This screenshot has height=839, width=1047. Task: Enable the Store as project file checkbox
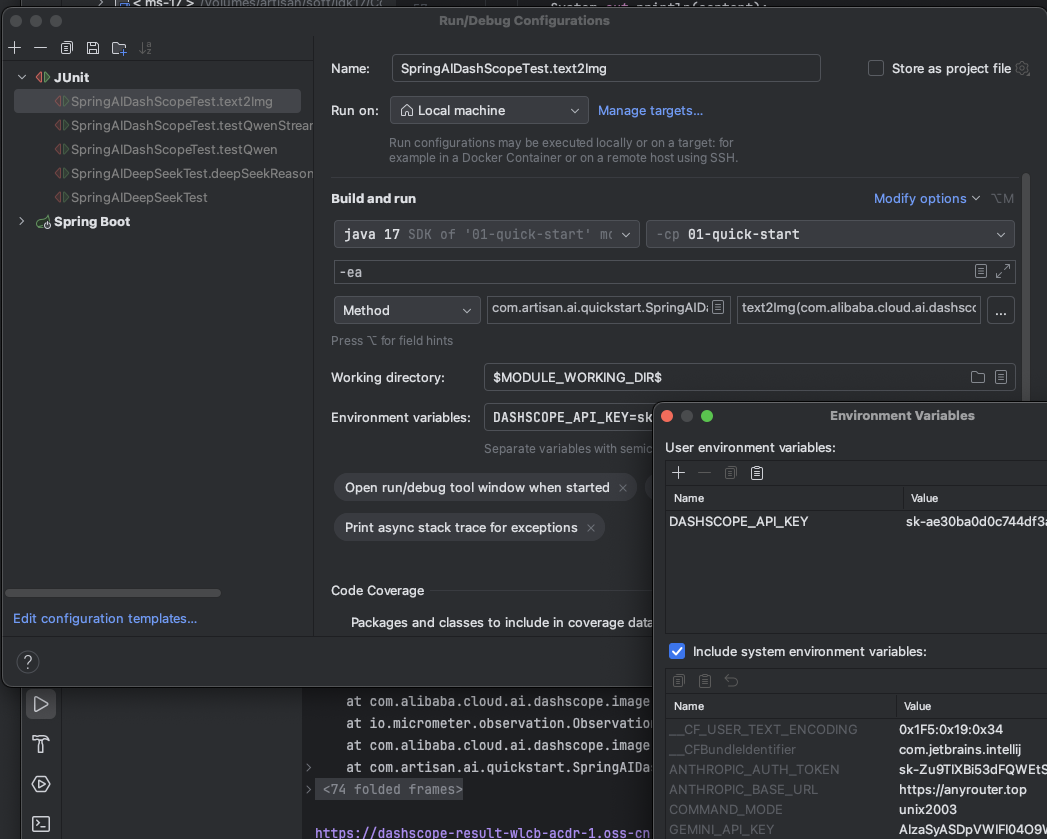point(876,68)
